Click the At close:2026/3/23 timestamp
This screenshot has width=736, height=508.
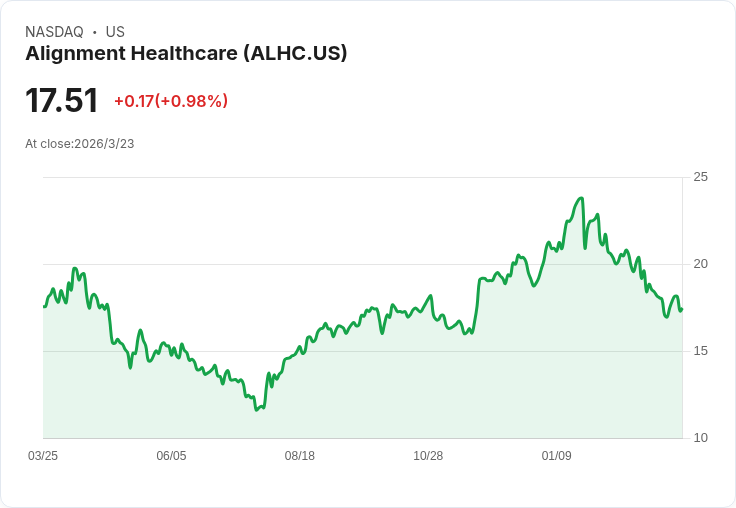pos(80,144)
